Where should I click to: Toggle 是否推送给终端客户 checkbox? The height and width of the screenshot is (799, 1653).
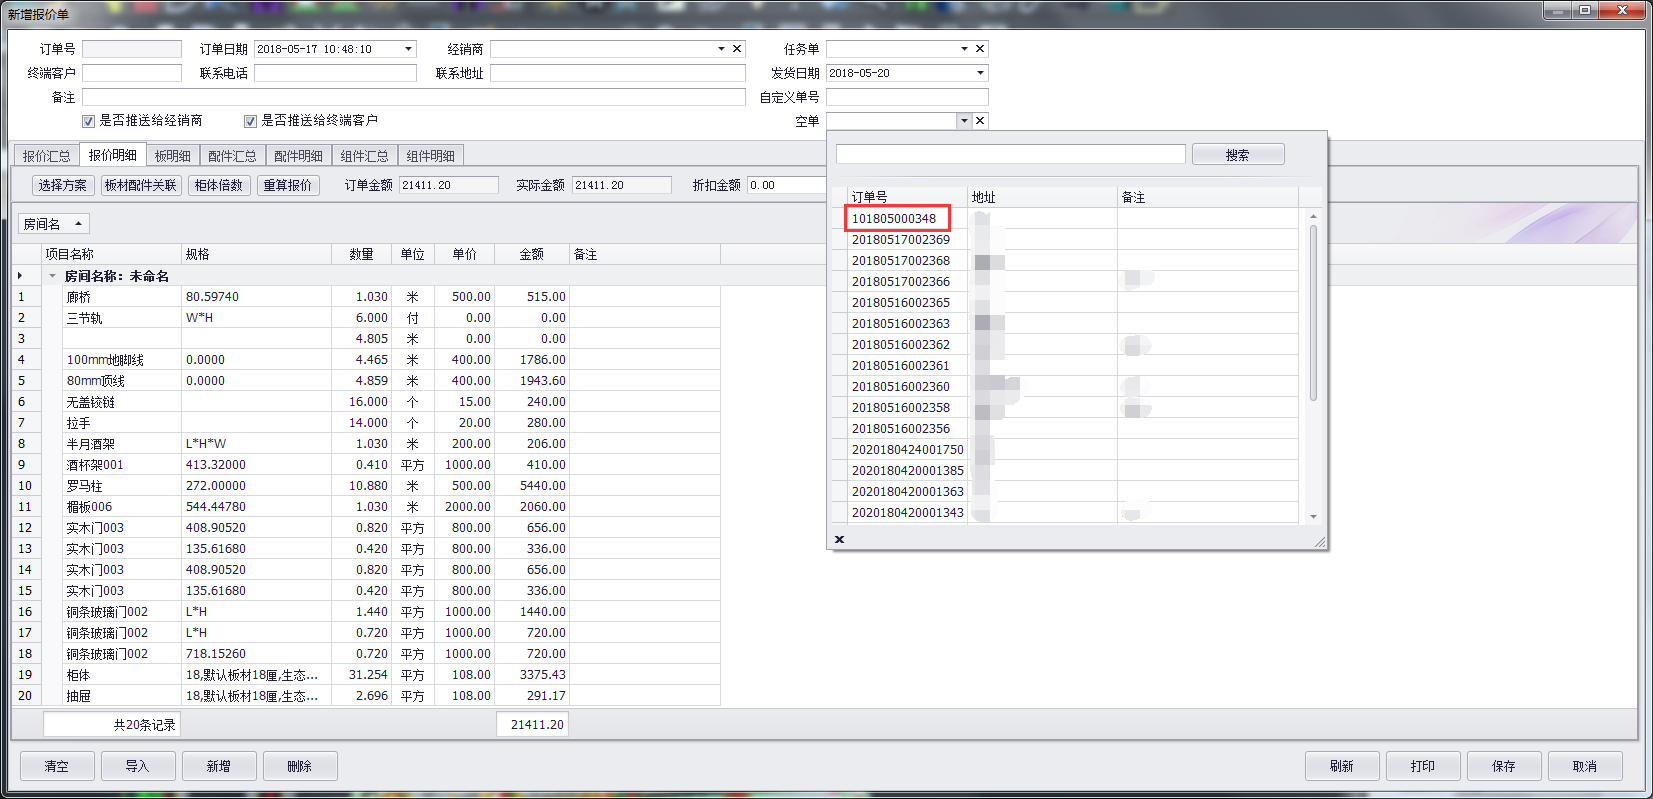(x=250, y=121)
